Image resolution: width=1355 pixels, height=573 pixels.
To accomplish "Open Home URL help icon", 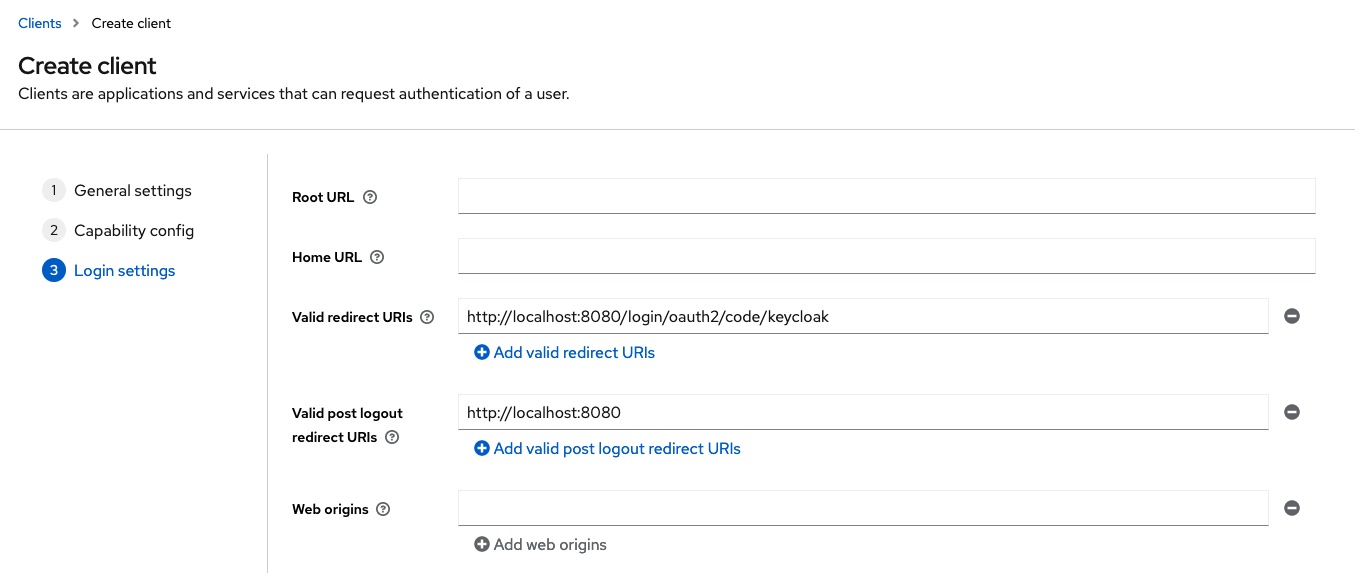I will tap(377, 257).
